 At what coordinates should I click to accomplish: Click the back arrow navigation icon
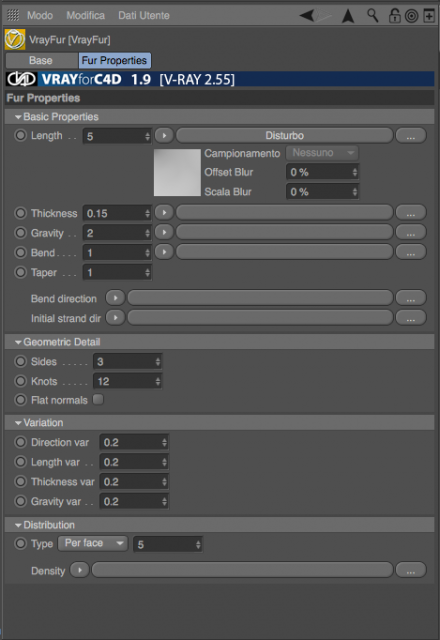point(307,16)
